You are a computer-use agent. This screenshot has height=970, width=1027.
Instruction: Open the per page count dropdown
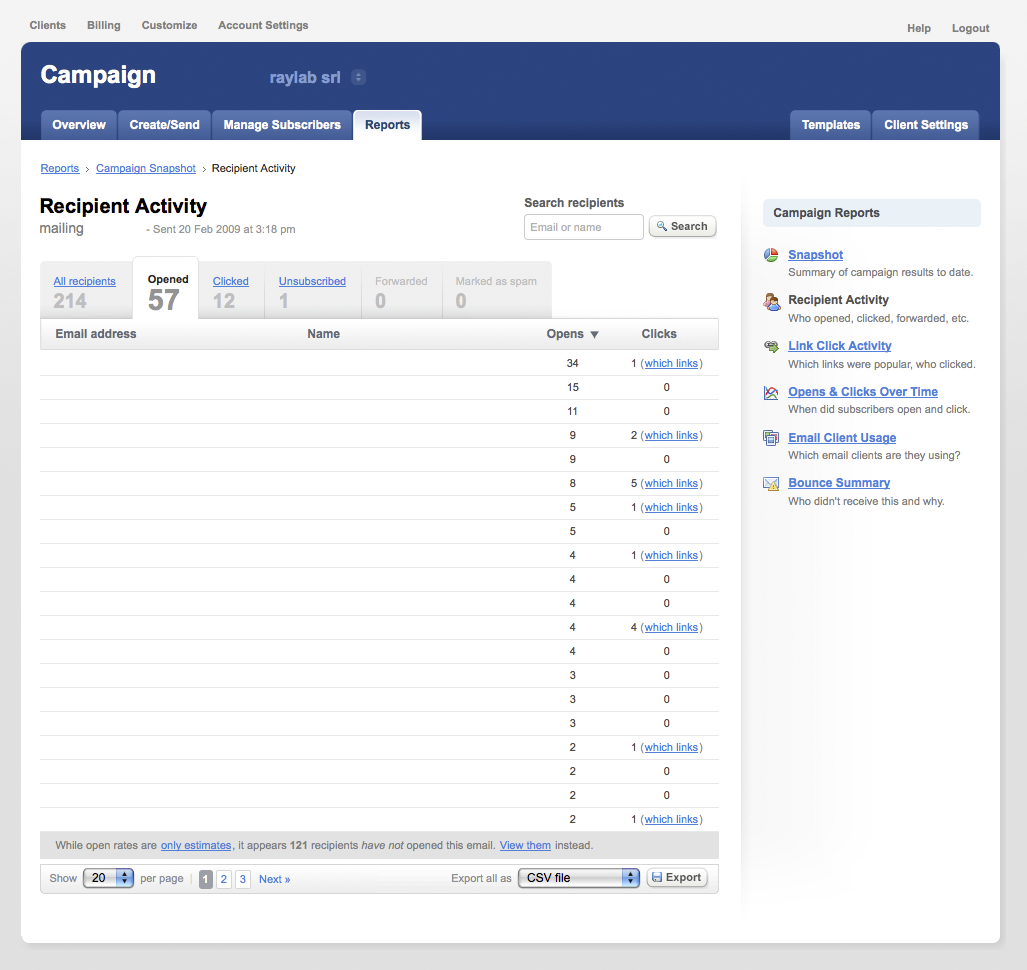tap(109, 878)
